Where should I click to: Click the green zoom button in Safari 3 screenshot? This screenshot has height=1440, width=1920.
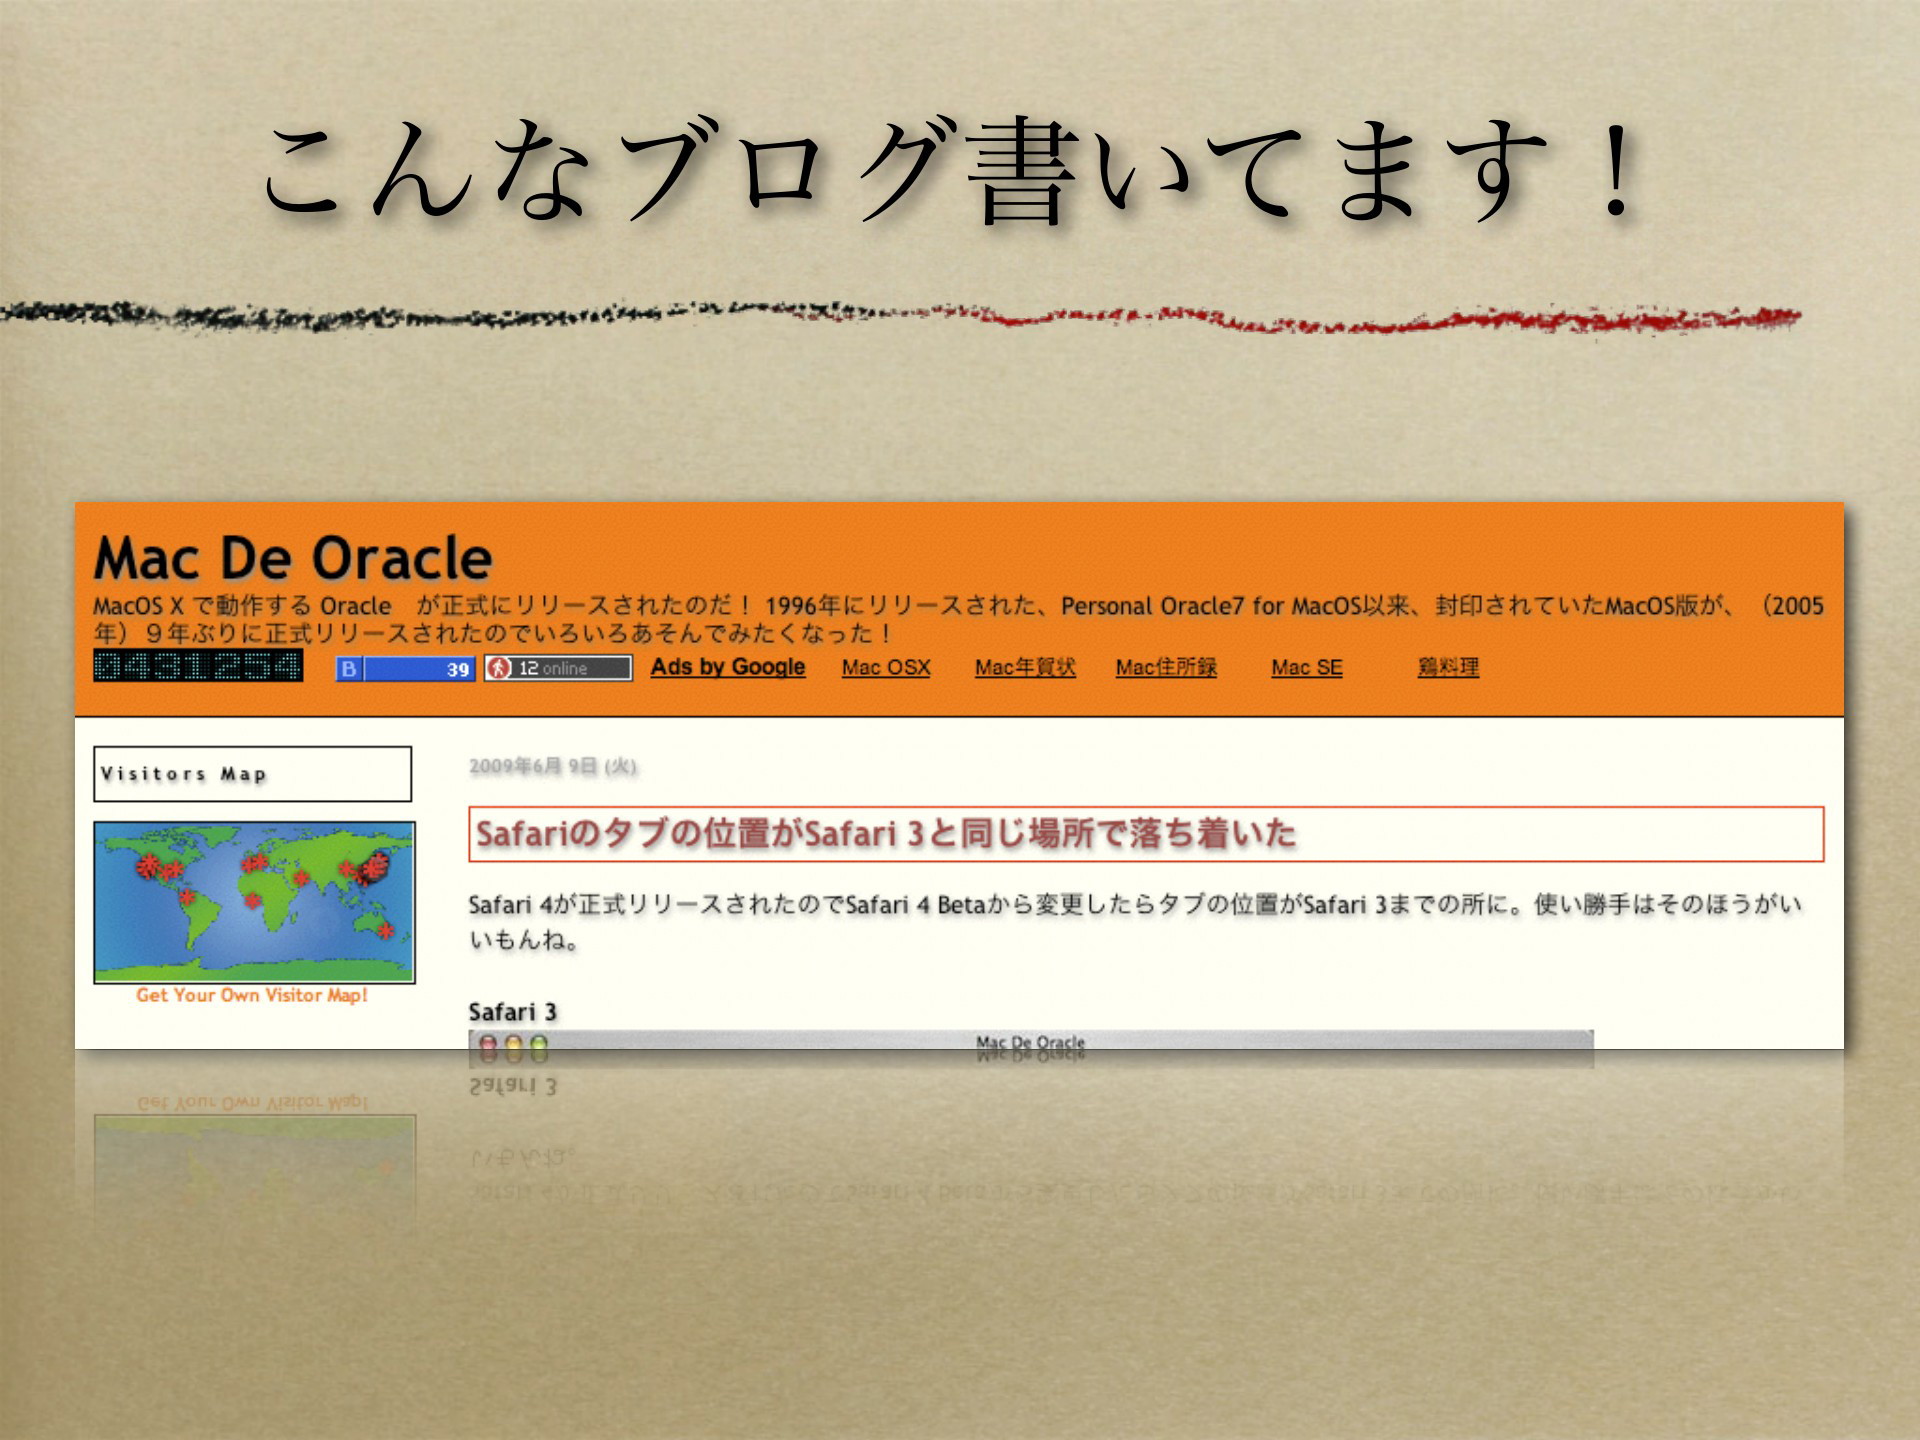click(539, 1045)
